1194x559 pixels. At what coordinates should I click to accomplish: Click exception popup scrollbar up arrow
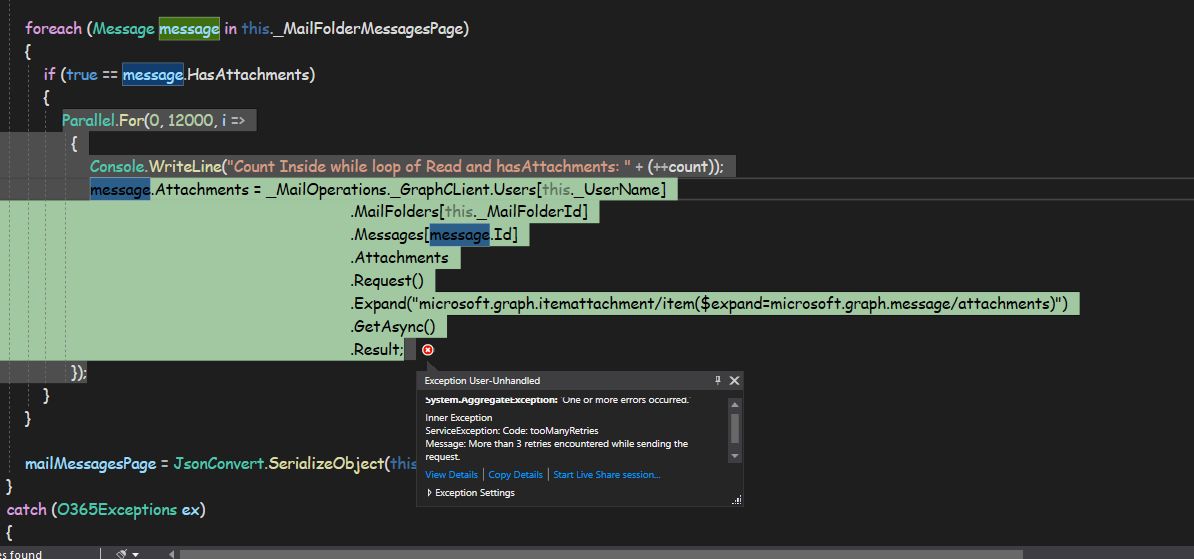tap(735, 406)
